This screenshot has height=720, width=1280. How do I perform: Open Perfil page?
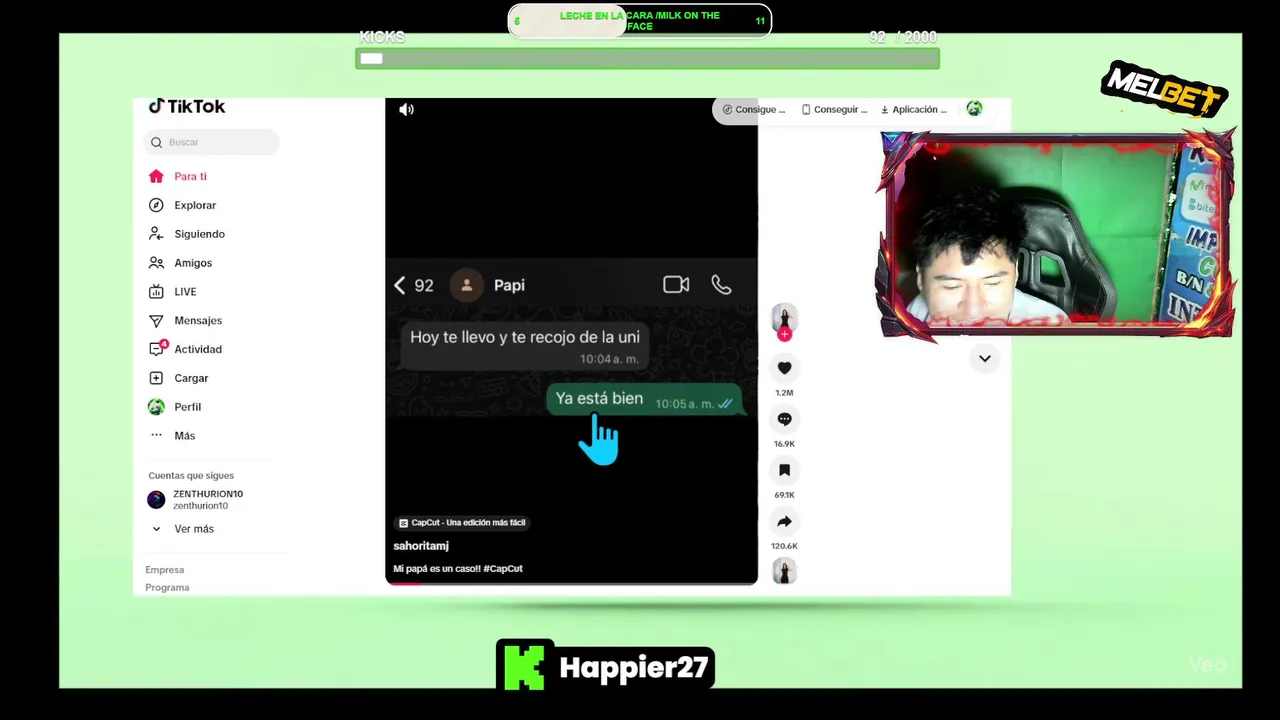(x=187, y=407)
